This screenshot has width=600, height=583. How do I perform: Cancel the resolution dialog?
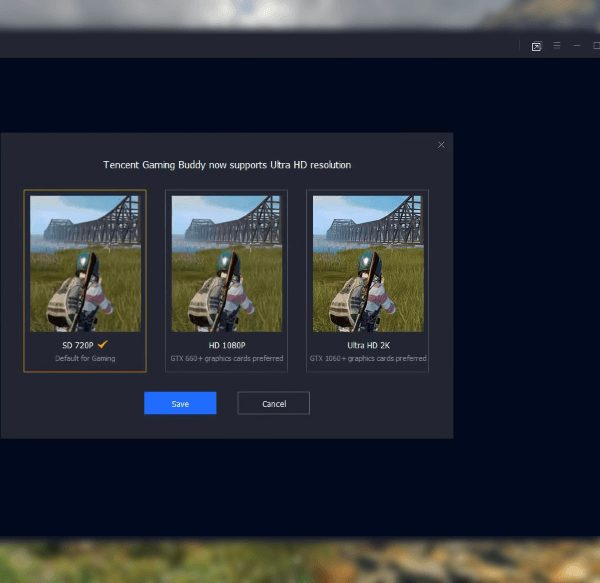click(274, 403)
